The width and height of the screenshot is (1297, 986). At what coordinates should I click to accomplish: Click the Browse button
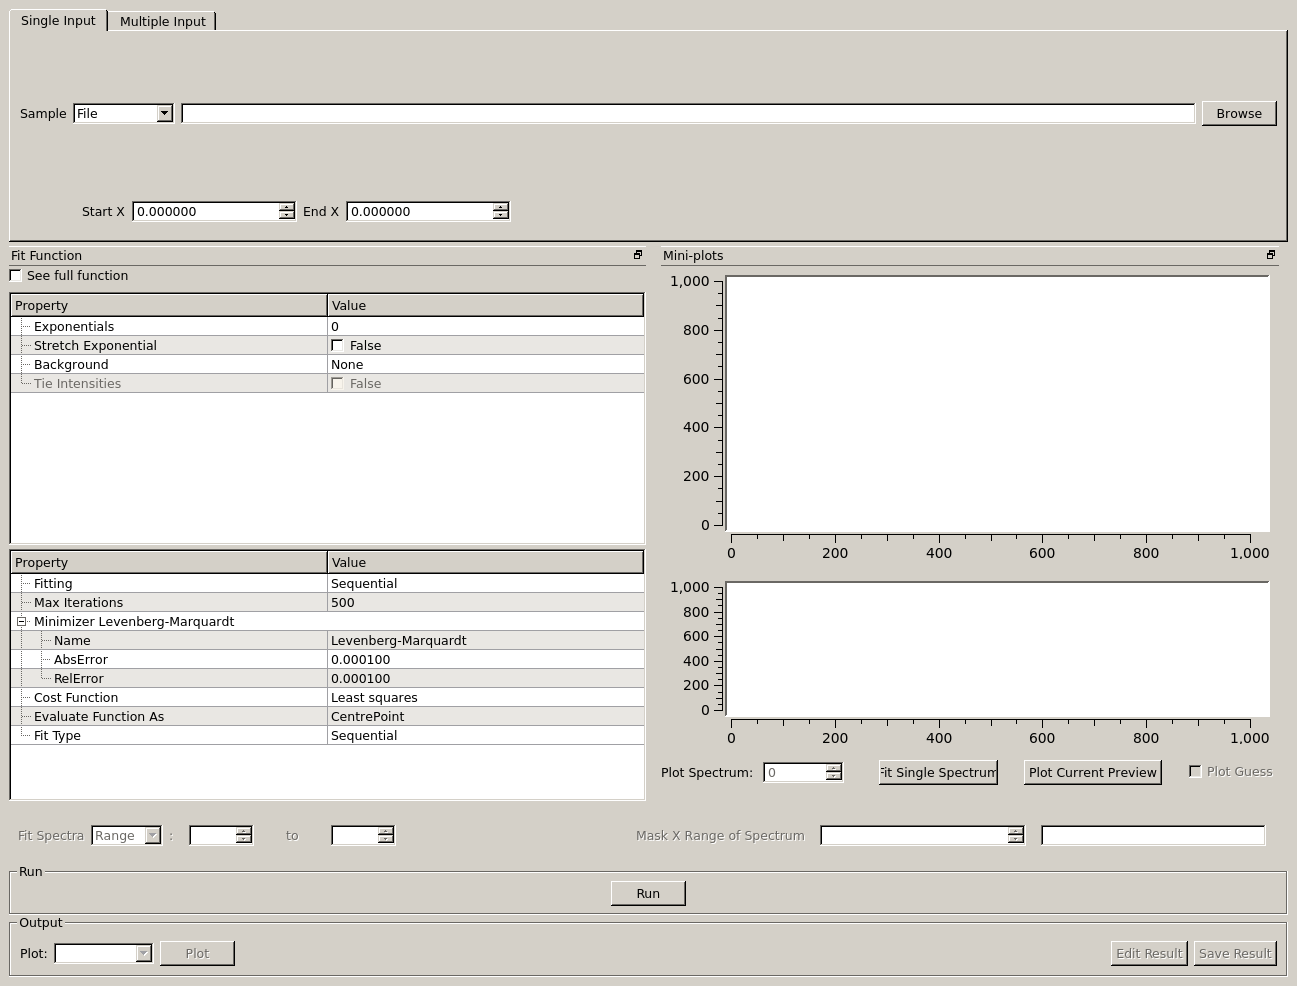pyautogui.click(x=1238, y=114)
